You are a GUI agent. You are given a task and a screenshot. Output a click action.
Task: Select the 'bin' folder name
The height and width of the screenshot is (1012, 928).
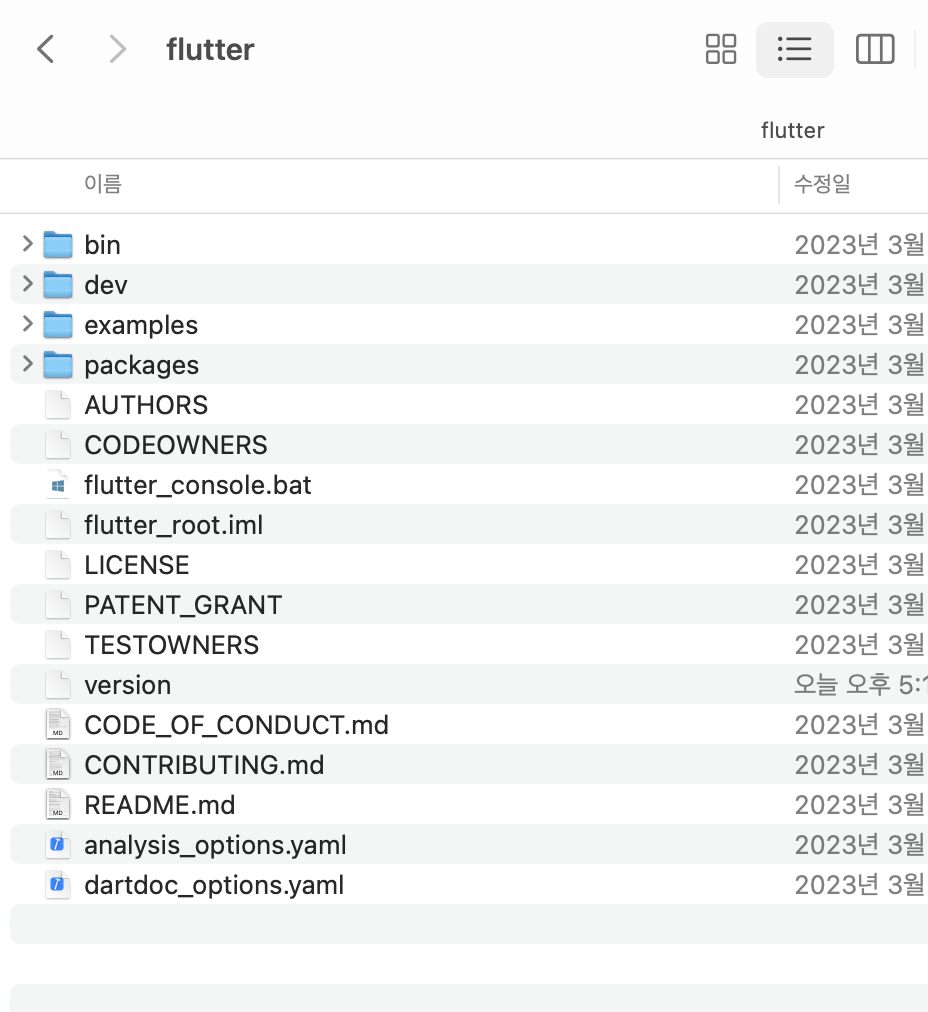[x=103, y=245]
